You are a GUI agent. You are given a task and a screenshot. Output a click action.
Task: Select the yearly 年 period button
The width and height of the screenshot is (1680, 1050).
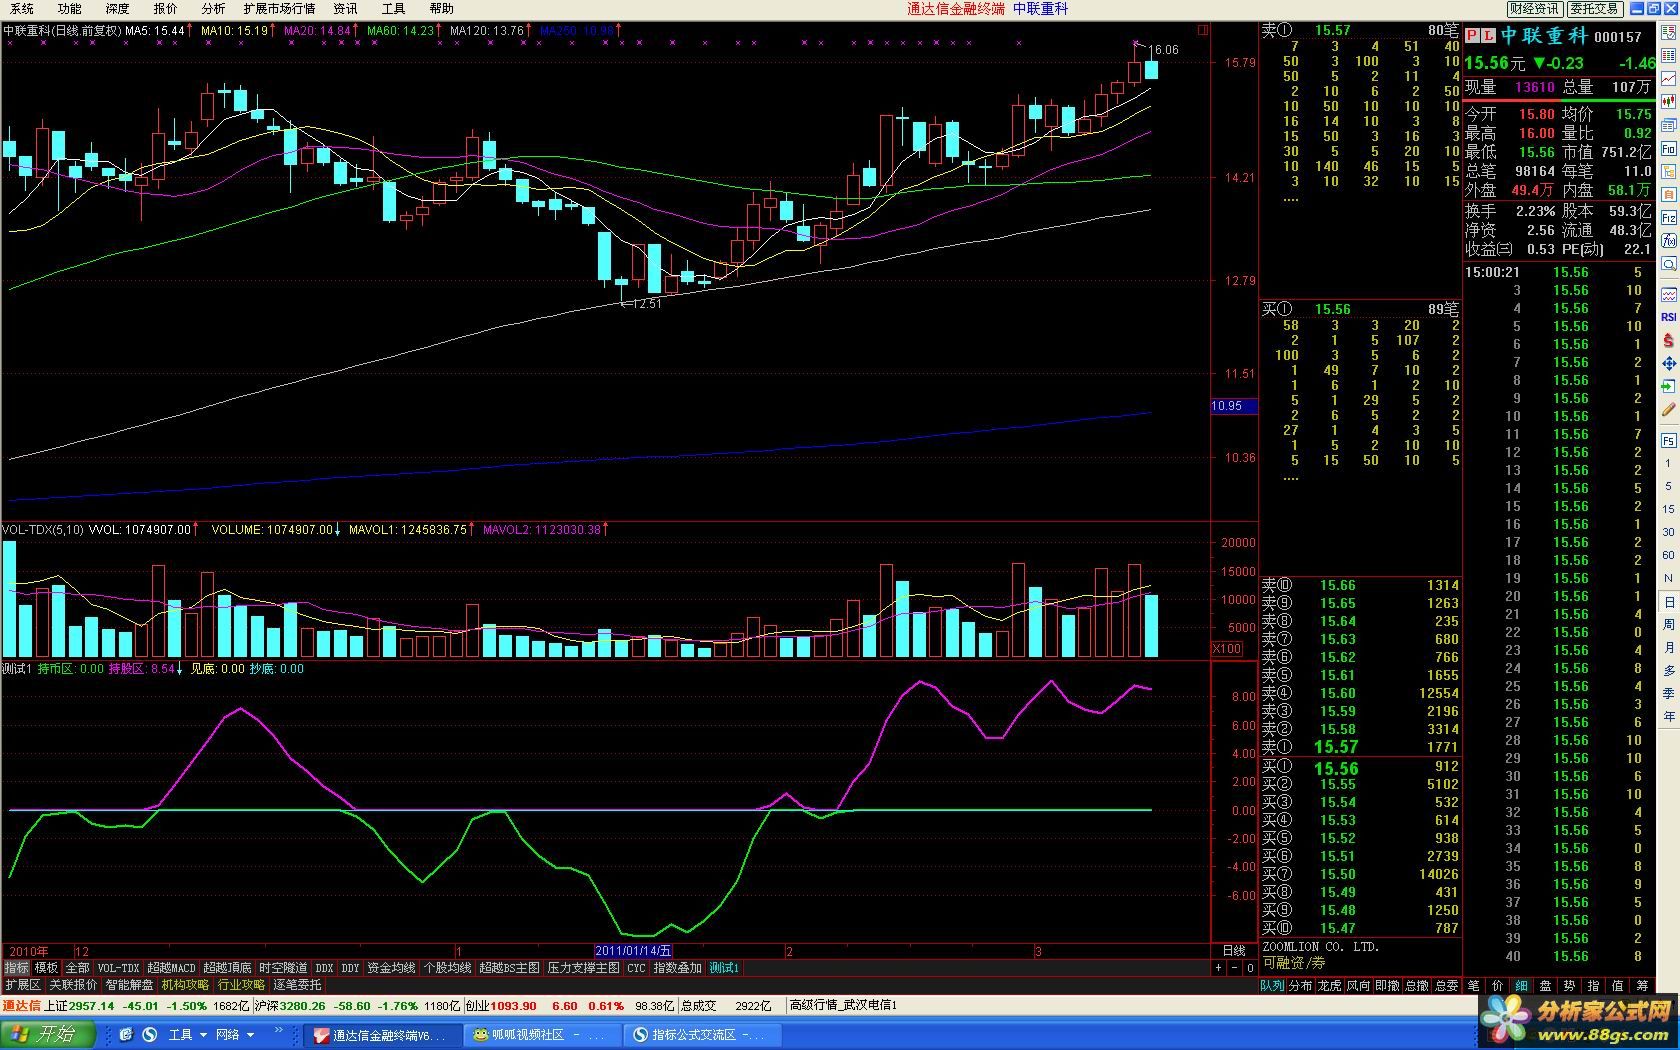pyautogui.click(x=1668, y=717)
